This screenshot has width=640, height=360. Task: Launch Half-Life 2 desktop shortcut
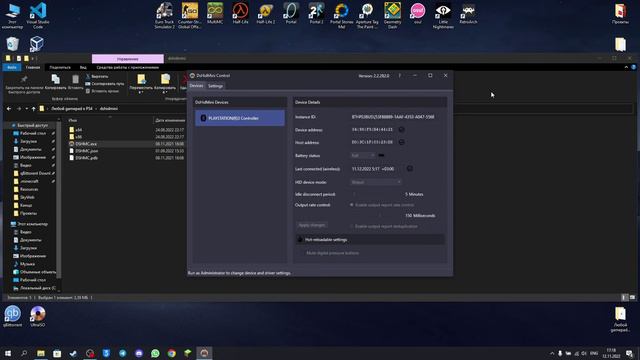coord(266,13)
